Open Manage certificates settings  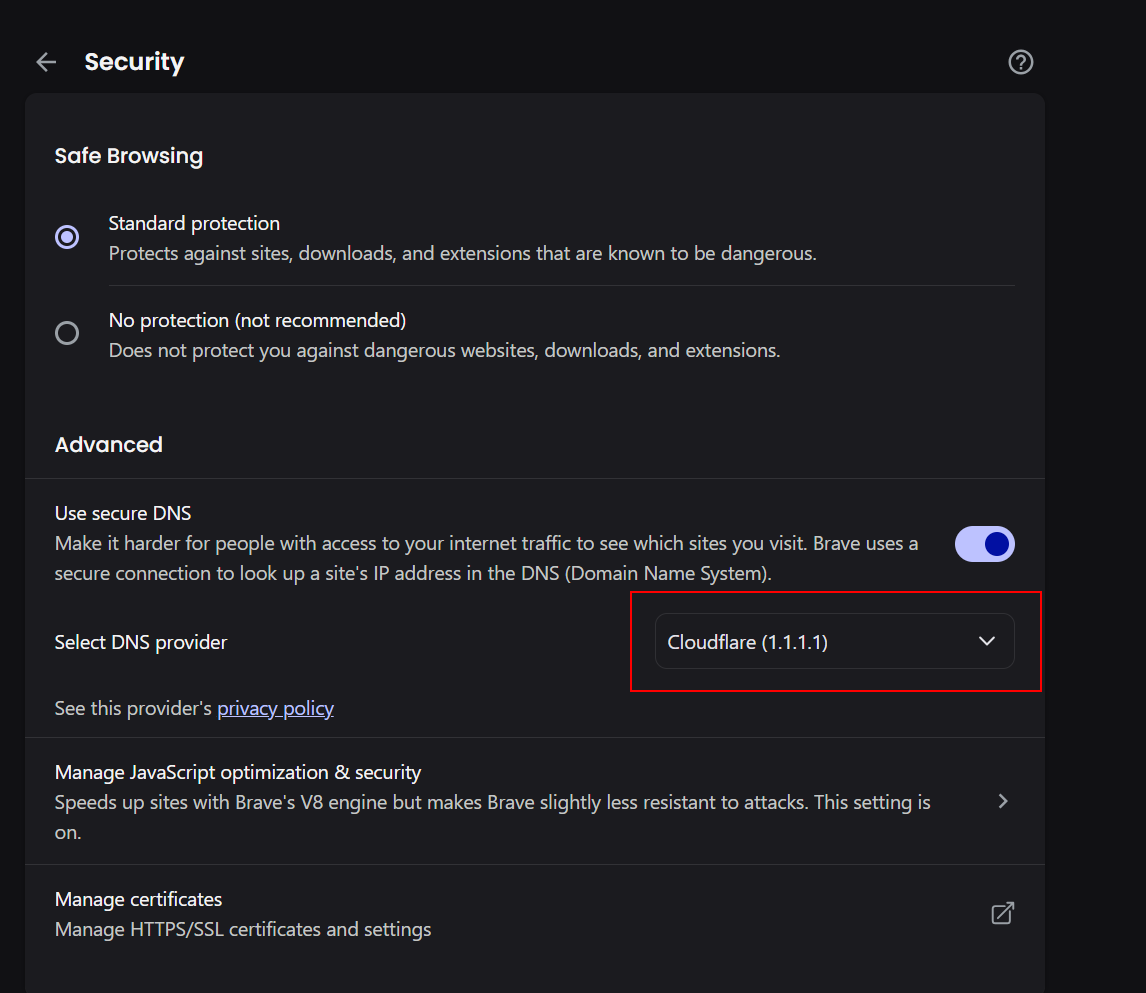pos(138,898)
